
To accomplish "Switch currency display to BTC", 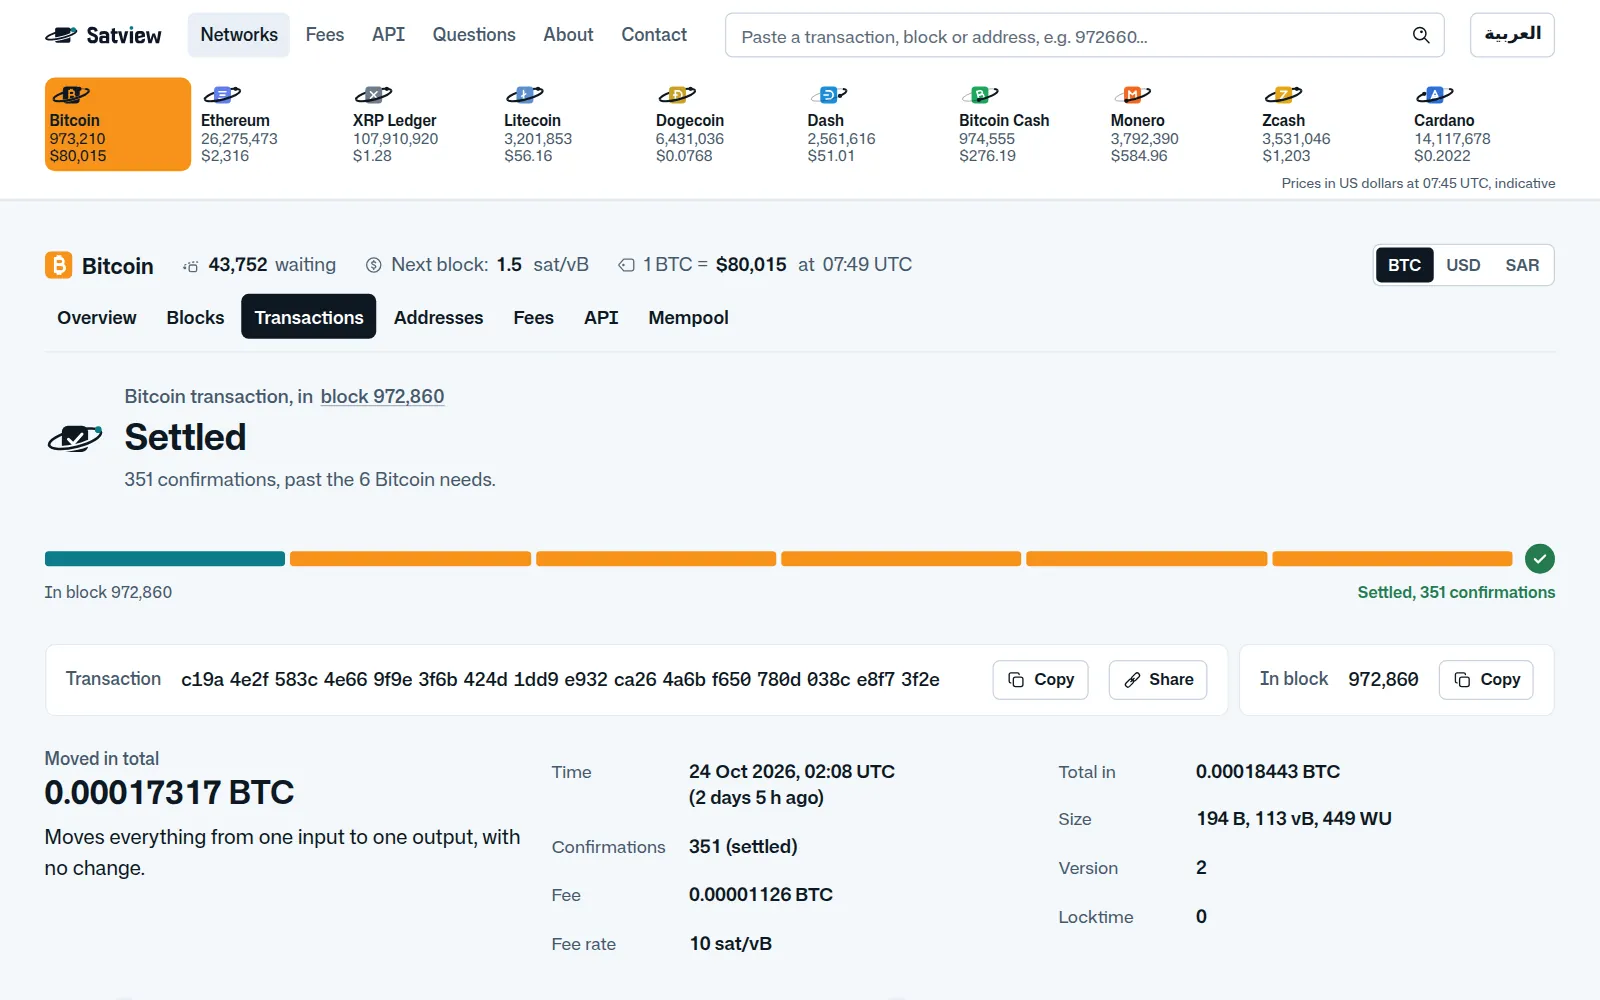I will click(1404, 265).
